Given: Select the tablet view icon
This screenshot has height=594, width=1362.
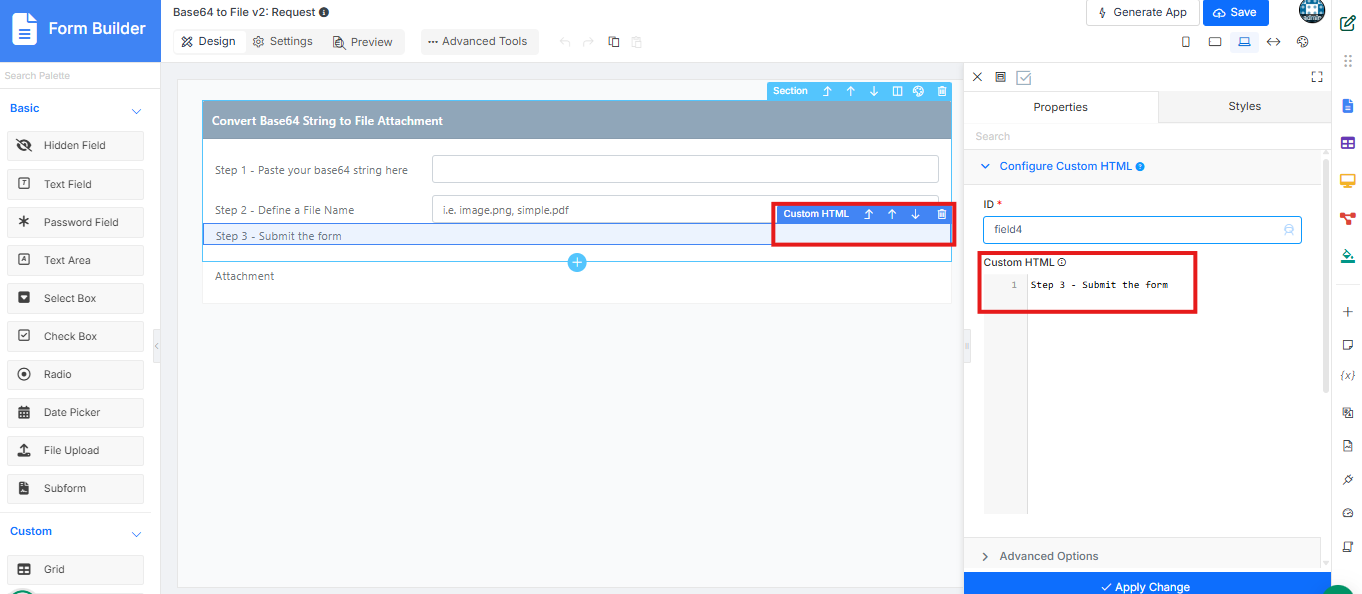Looking at the screenshot, I should tap(1215, 42).
